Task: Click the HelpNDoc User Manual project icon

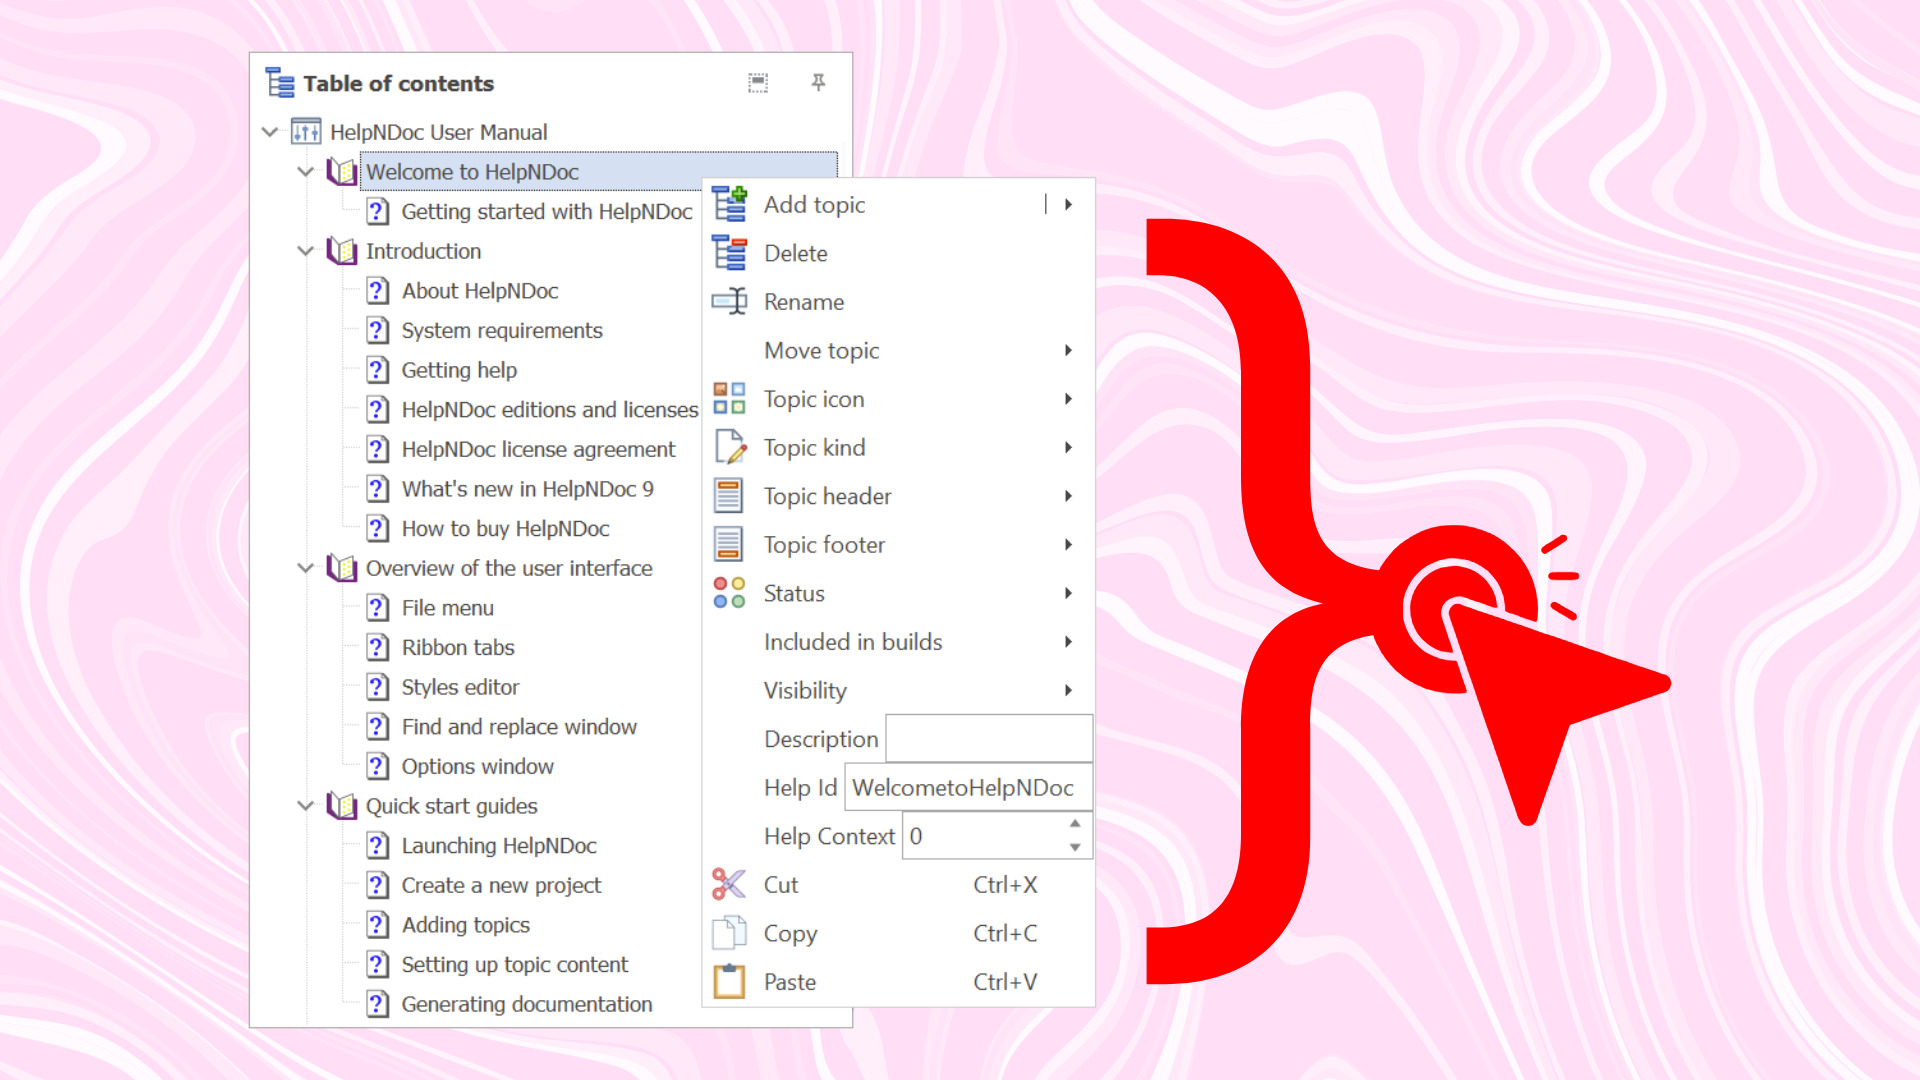Action: (x=306, y=132)
